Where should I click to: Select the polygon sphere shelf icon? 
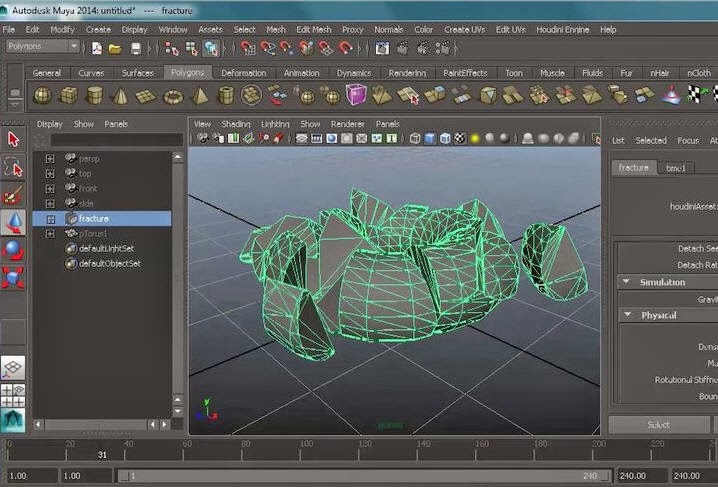point(42,96)
